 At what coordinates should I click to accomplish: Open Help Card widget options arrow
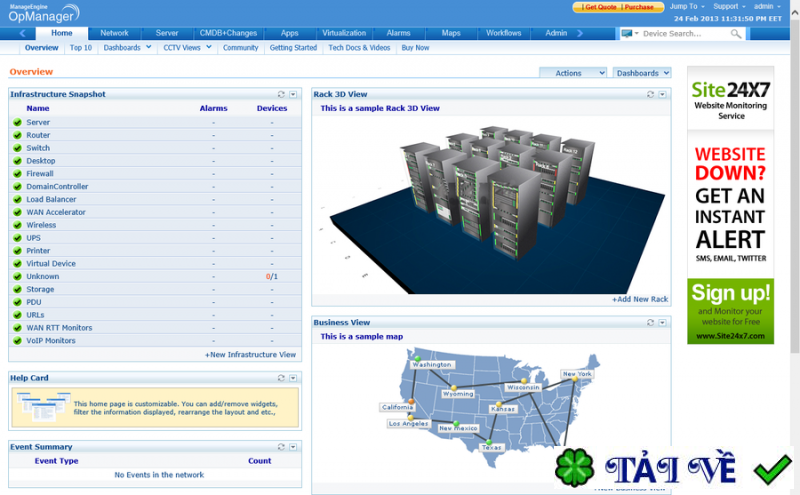293,378
